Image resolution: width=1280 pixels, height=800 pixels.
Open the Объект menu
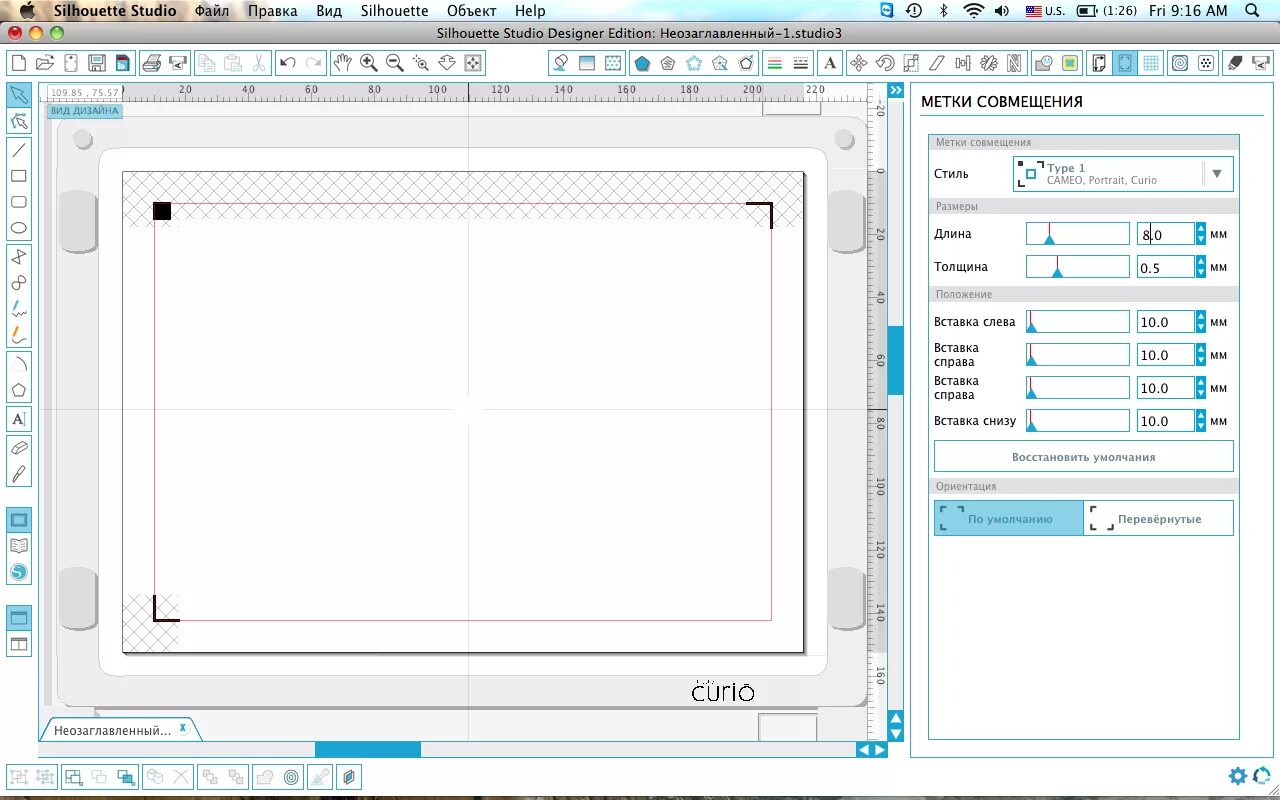pos(472,11)
